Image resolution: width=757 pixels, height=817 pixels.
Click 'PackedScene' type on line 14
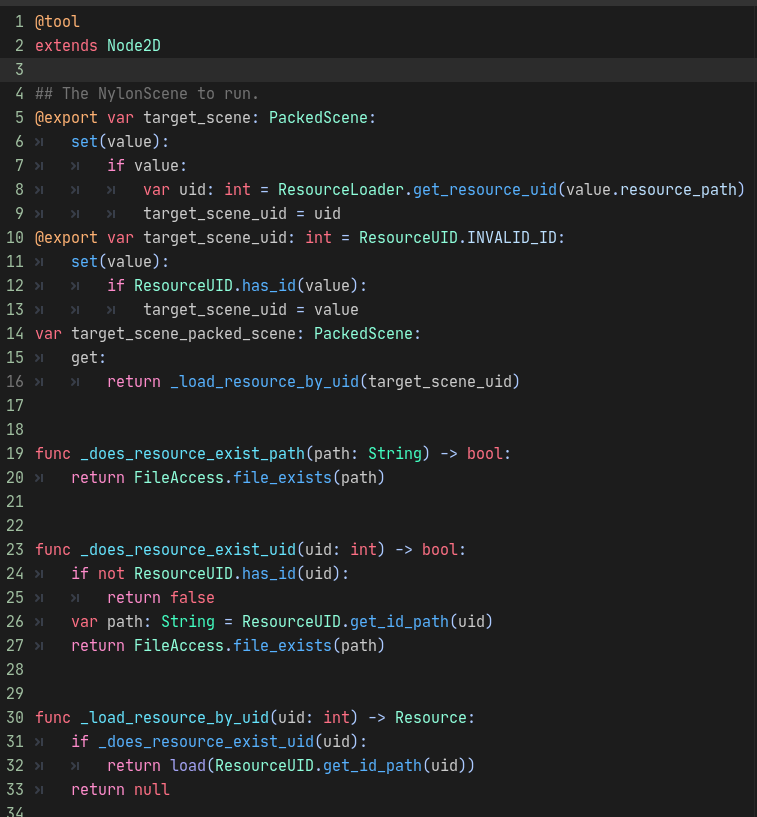[x=363, y=333]
